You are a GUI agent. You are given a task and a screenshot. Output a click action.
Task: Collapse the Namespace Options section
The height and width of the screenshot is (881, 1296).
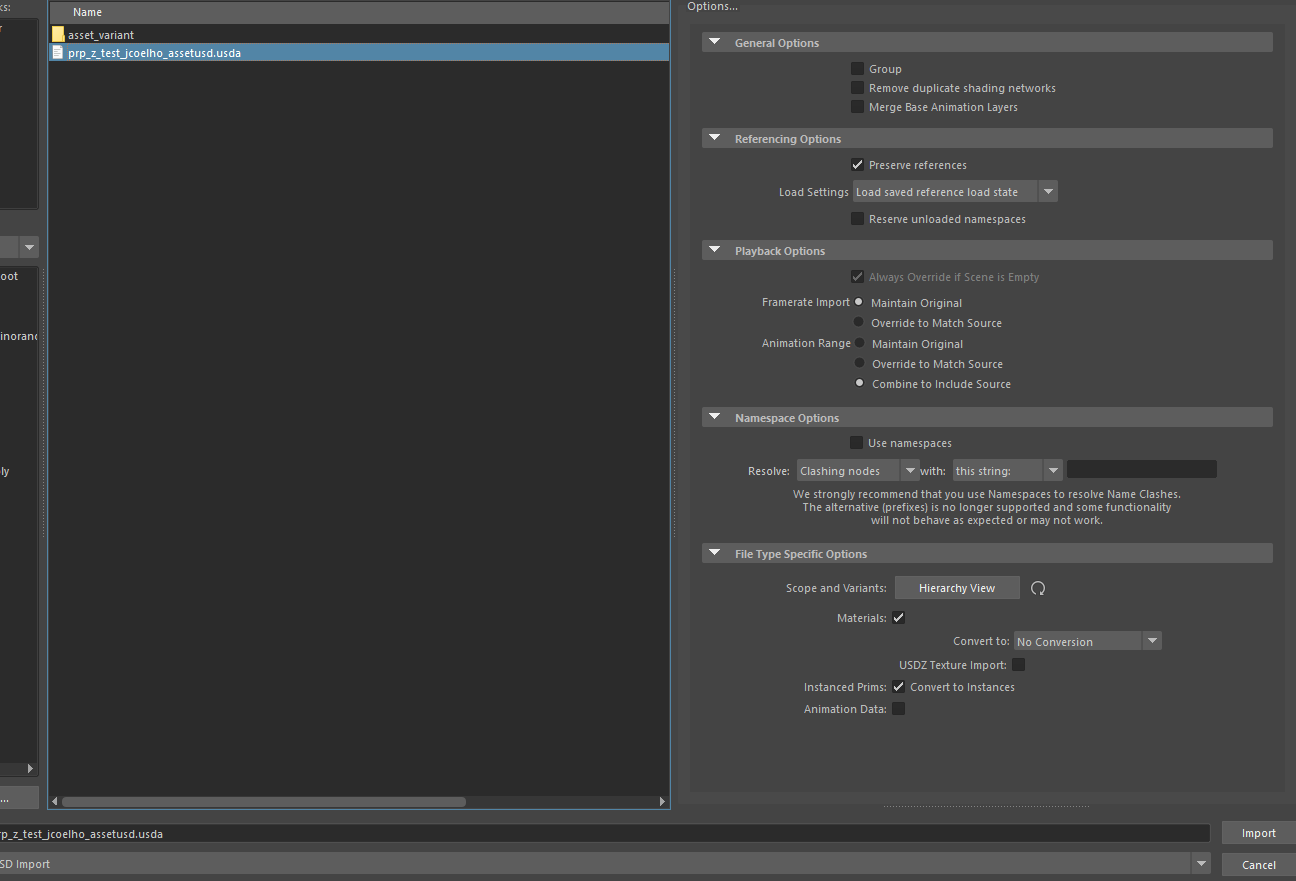pyautogui.click(x=714, y=417)
